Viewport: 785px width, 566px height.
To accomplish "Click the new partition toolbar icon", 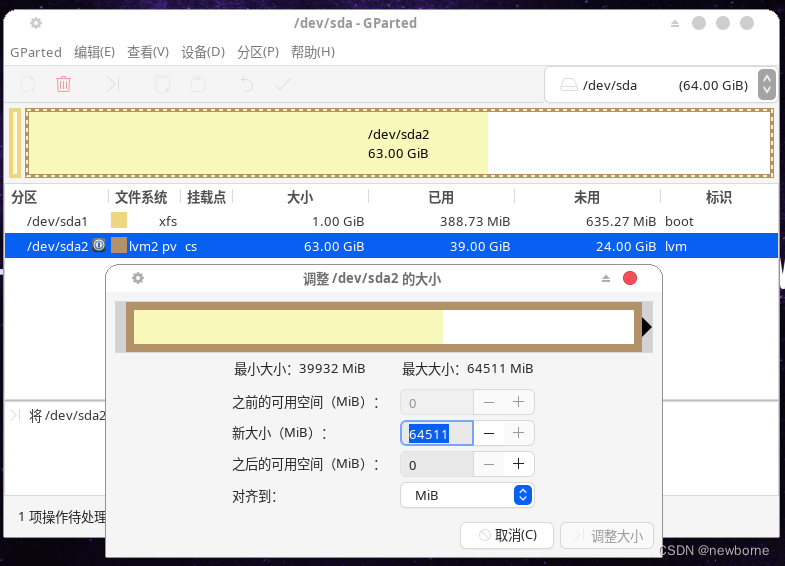I will point(29,84).
